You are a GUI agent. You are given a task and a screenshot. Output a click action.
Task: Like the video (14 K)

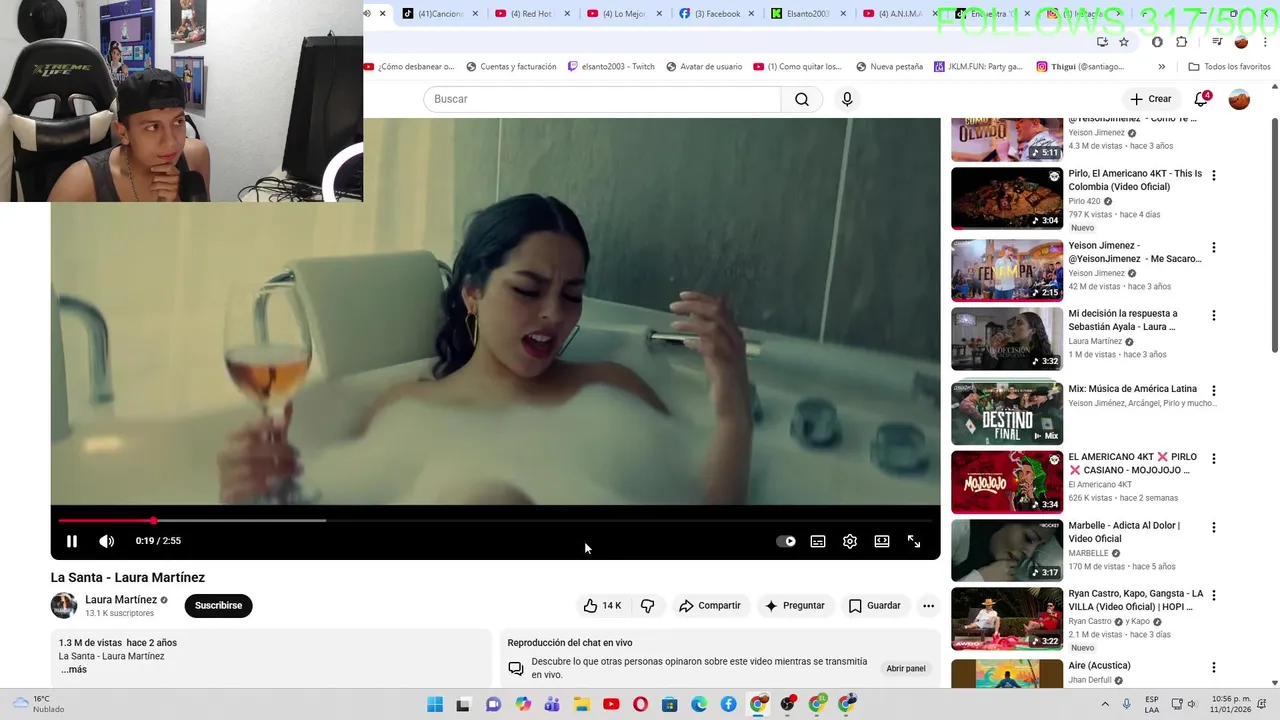(x=602, y=606)
